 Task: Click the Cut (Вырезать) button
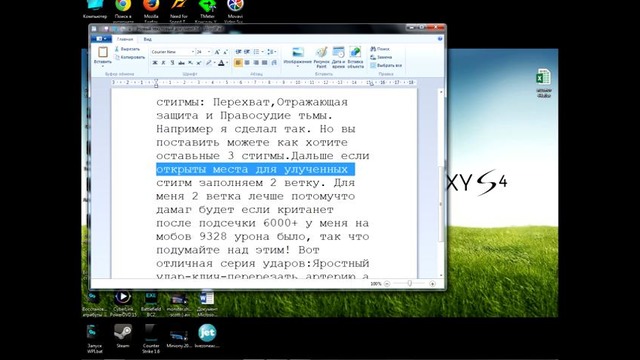tap(128, 49)
